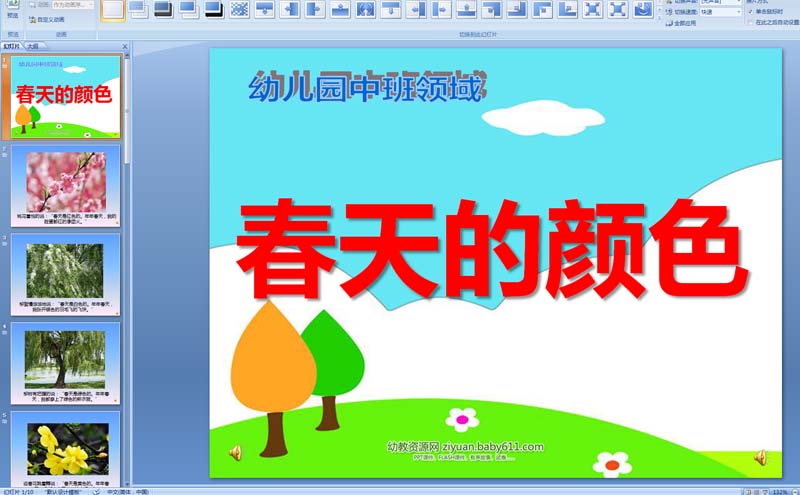Screen dimensions: 800x495
Task: Toggle the 单击鼠标时 on-click checkbox
Action: click(750, 12)
